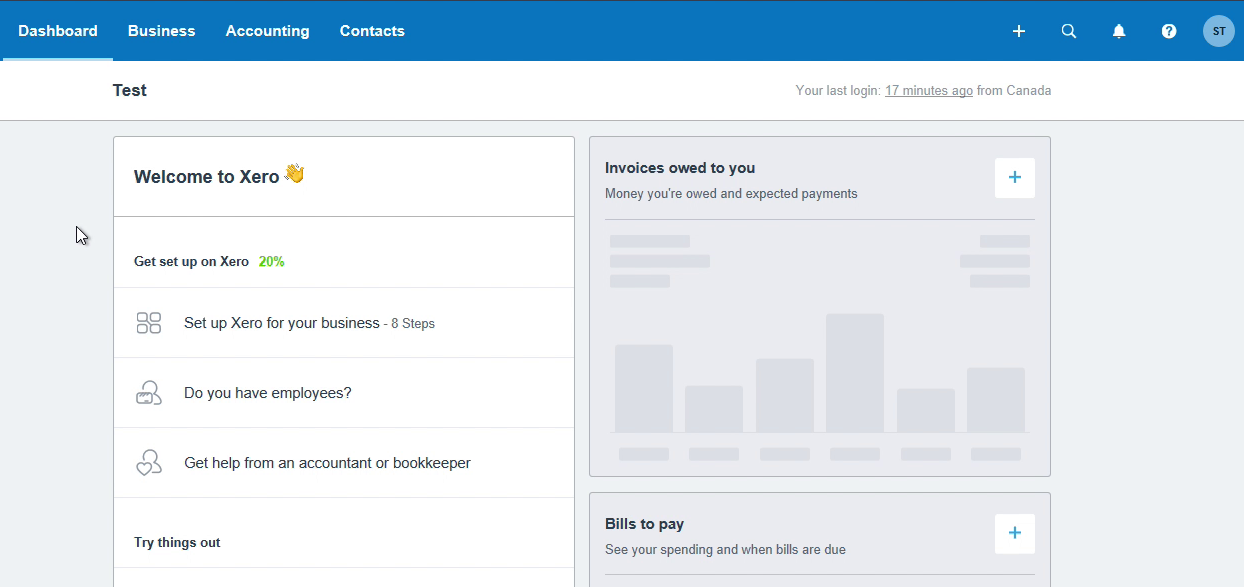
Task: Click 'Money you're owed and expected payments' text
Action: click(x=731, y=194)
